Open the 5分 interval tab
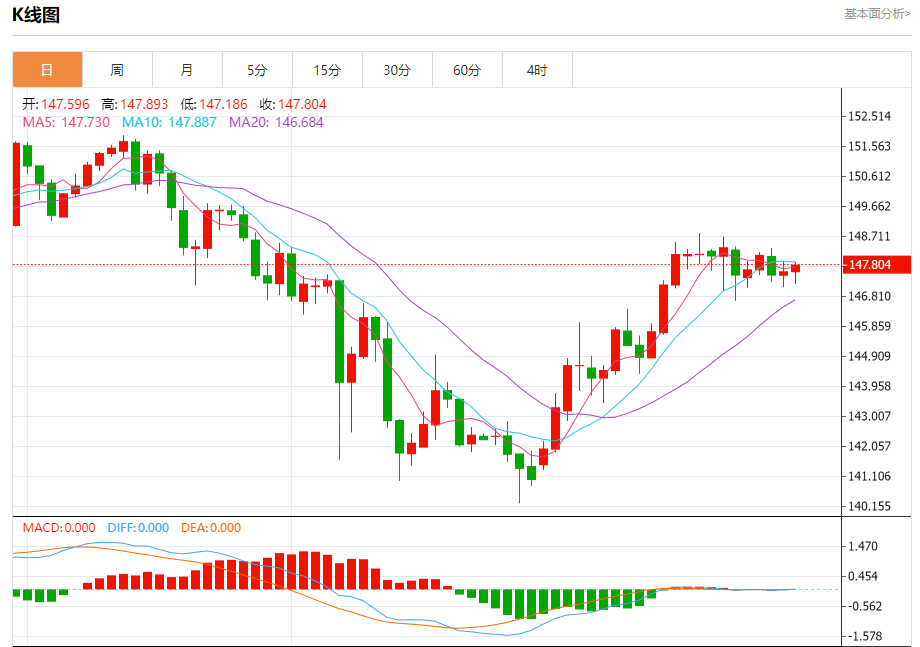Screen dimensions: 920x647 257,70
